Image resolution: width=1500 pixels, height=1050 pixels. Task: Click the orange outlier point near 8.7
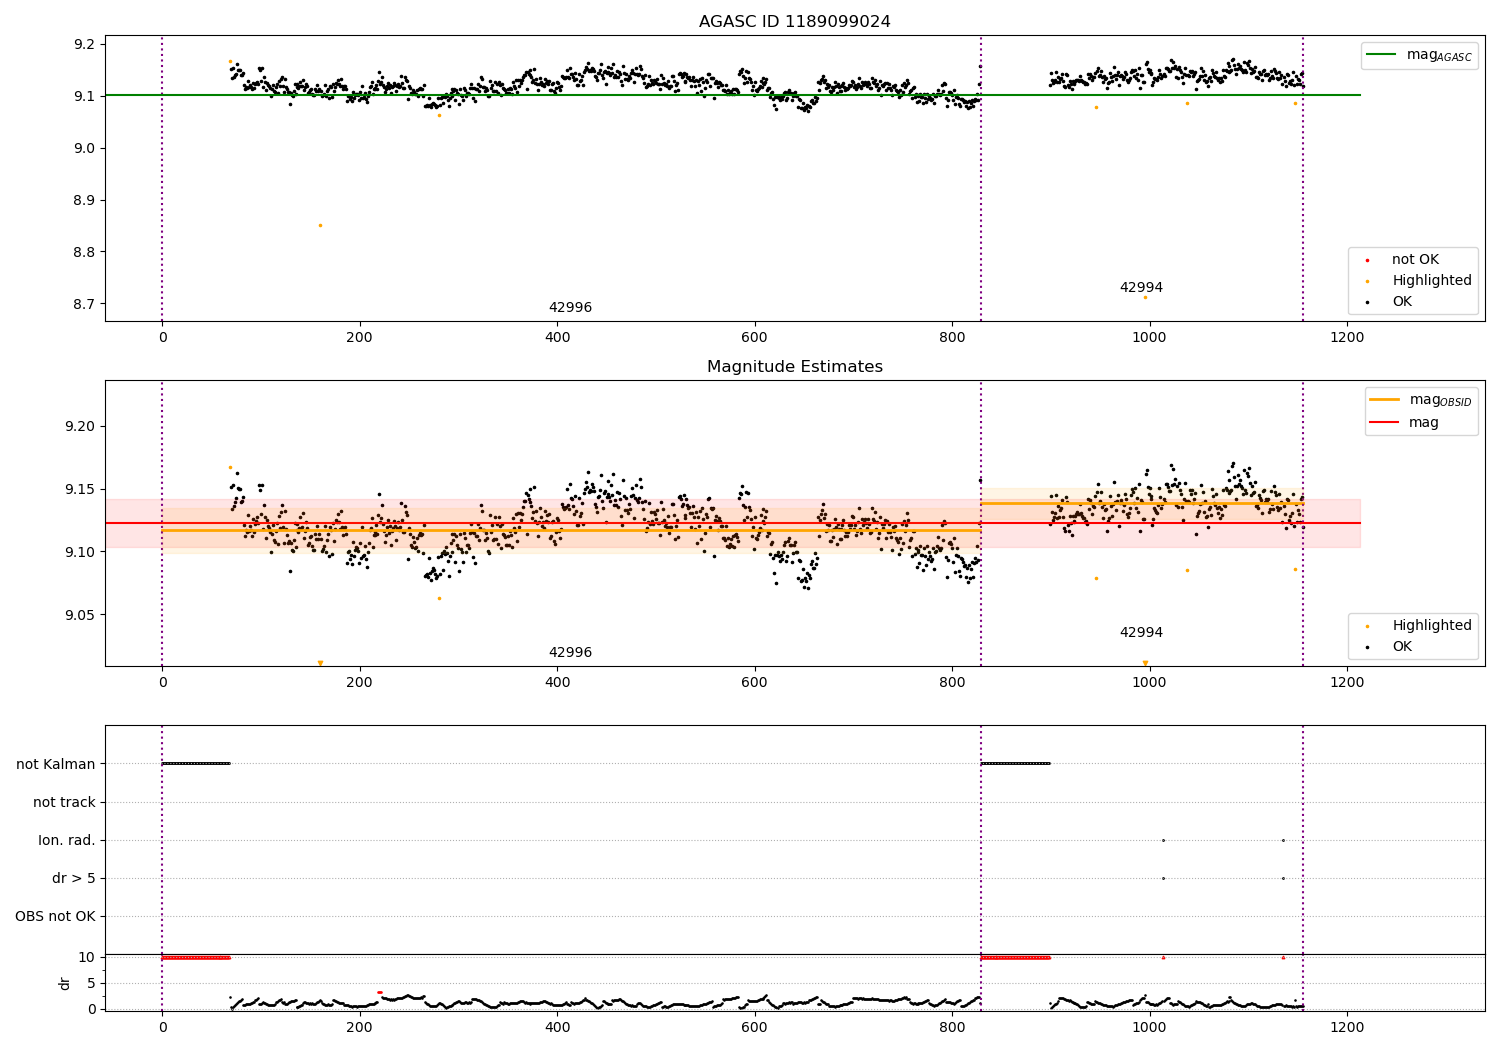click(x=1145, y=297)
